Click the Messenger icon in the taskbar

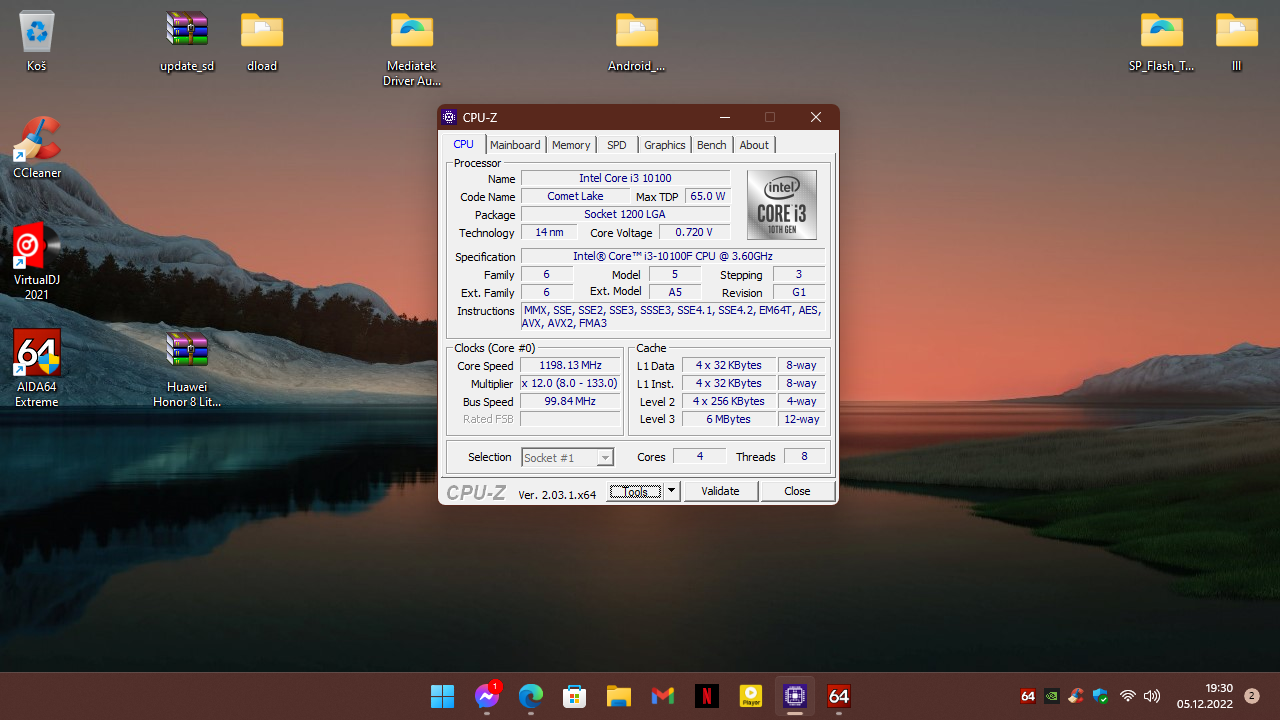point(487,696)
